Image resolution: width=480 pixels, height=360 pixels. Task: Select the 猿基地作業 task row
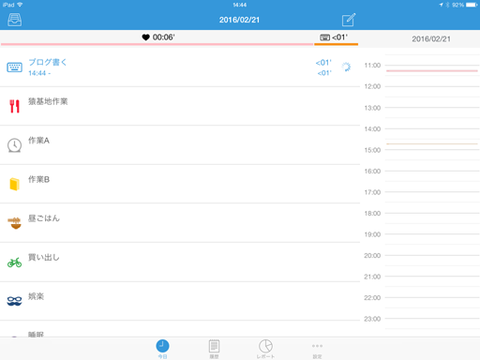pyautogui.click(x=180, y=106)
